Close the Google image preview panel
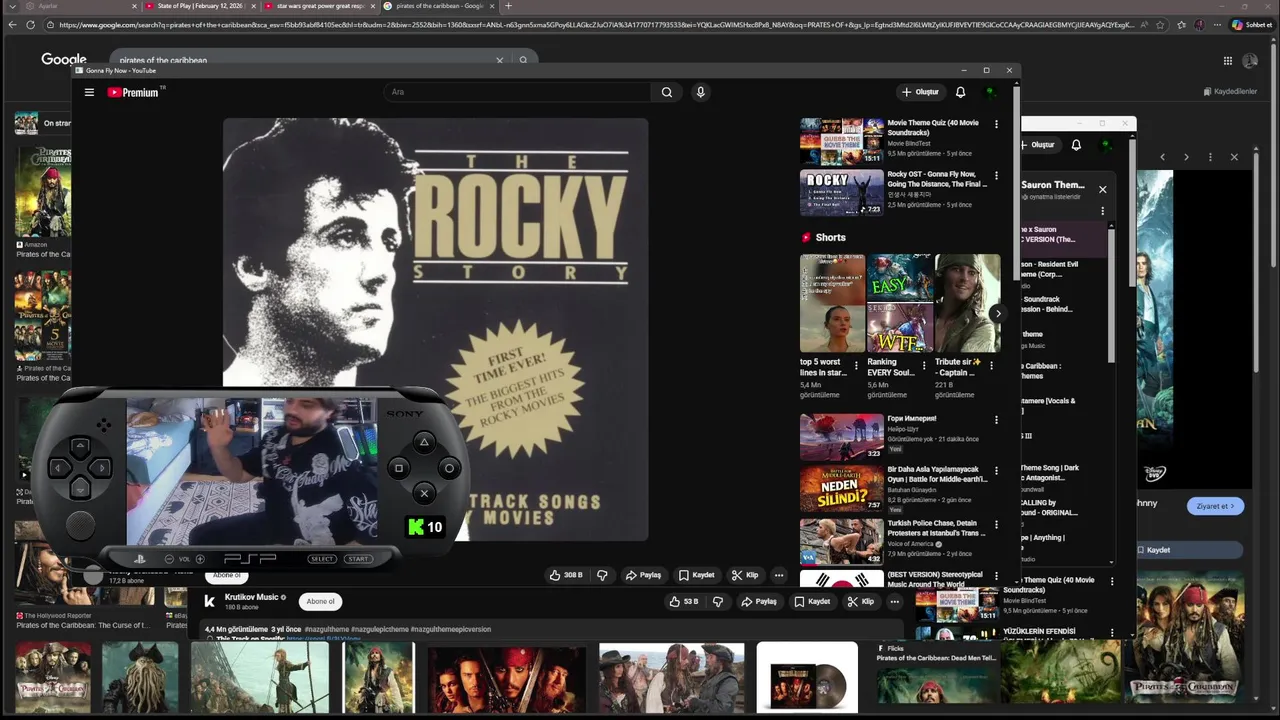 pos(1234,157)
